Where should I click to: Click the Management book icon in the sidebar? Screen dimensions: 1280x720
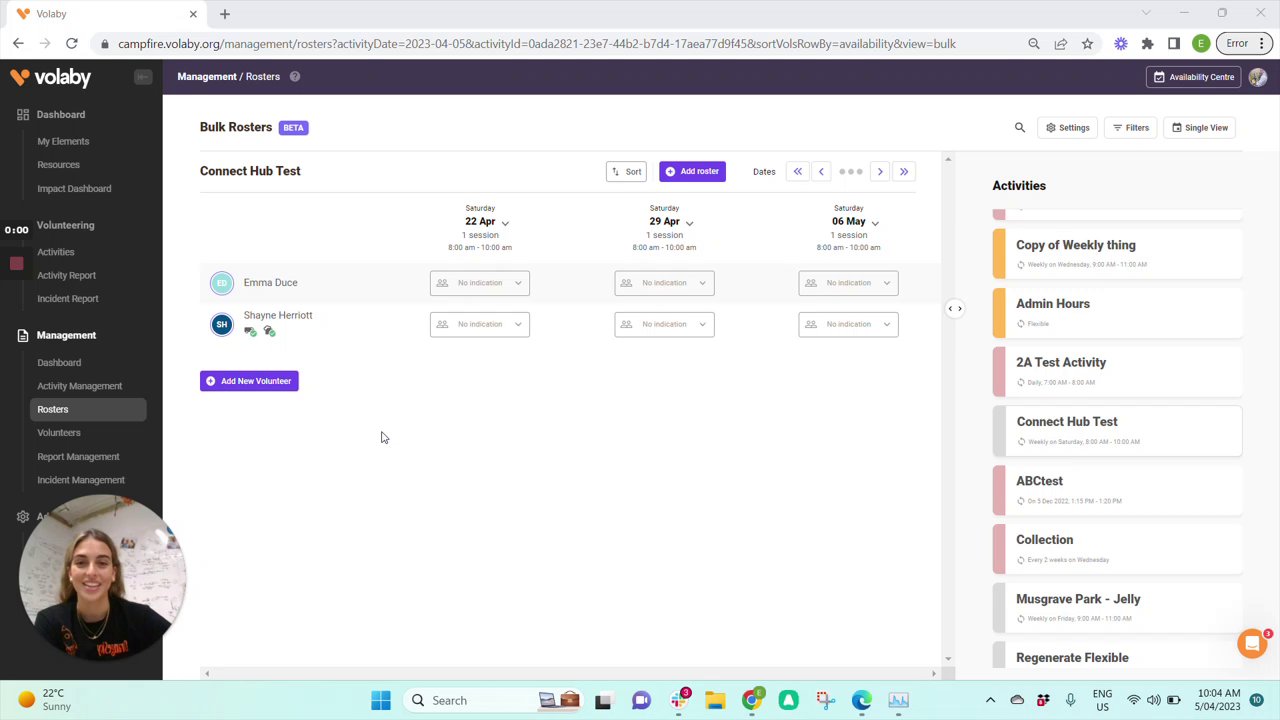tap(23, 335)
